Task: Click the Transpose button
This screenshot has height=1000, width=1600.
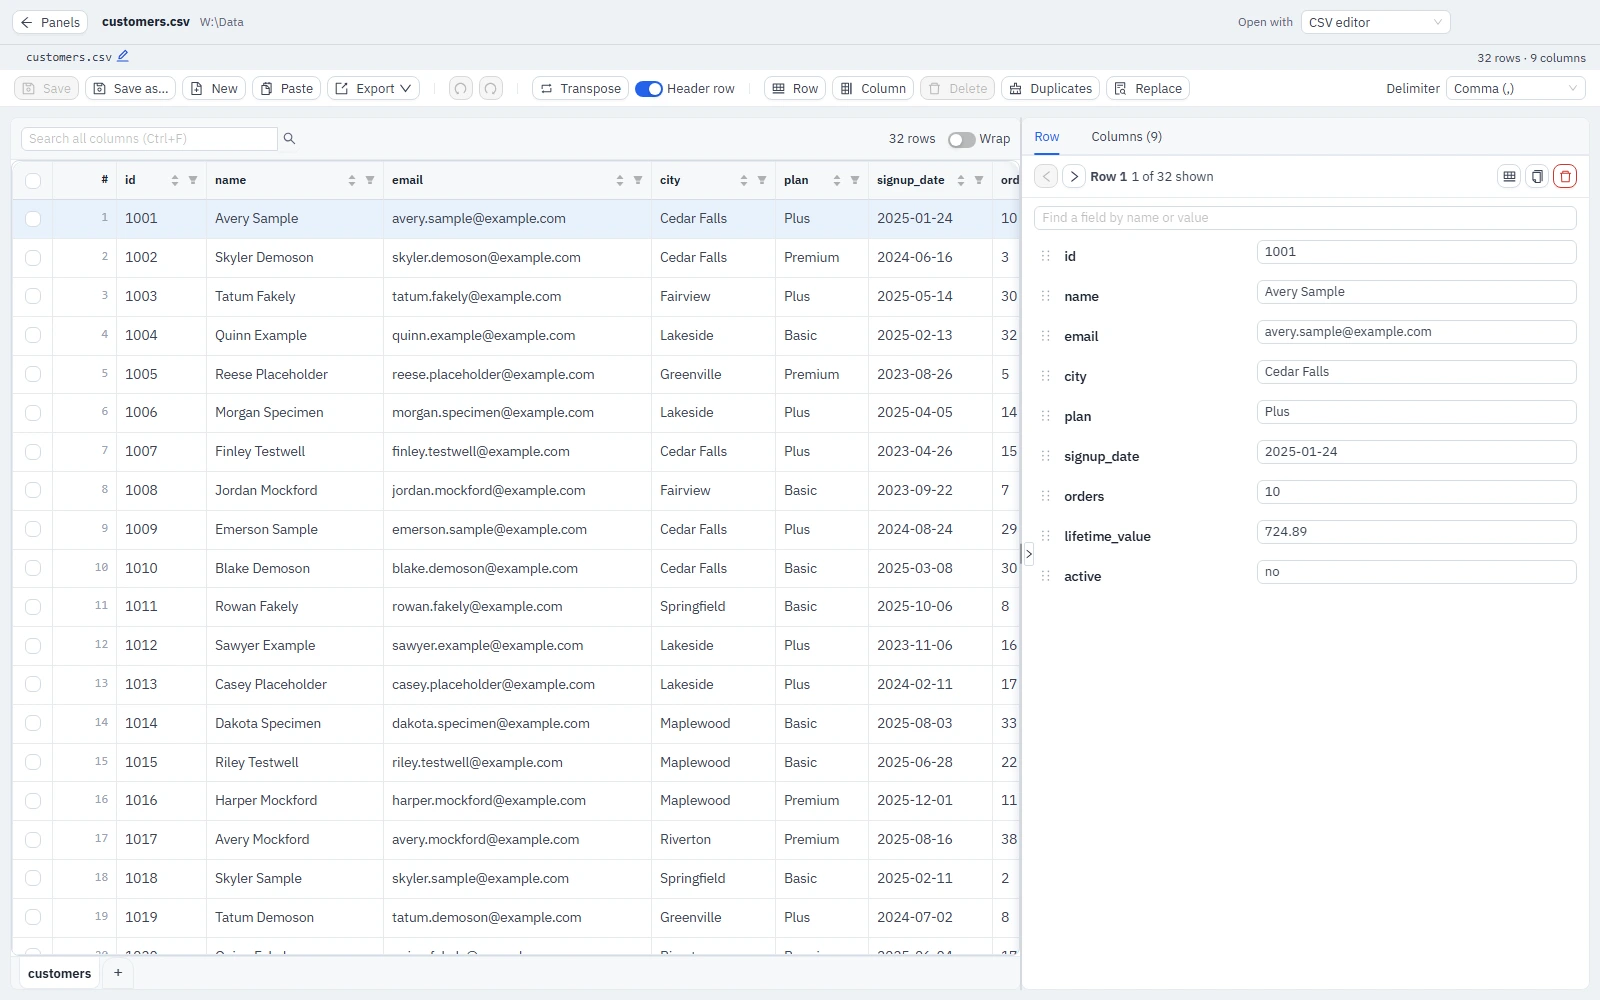Action: tap(580, 88)
